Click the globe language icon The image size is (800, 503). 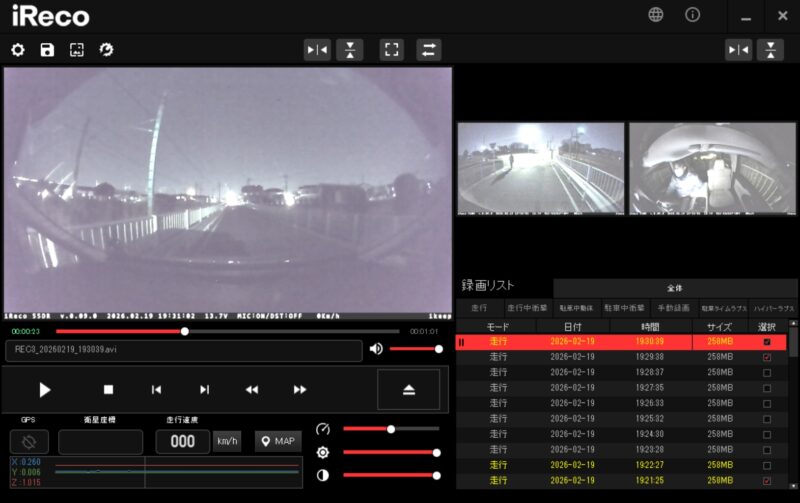point(656,15)
